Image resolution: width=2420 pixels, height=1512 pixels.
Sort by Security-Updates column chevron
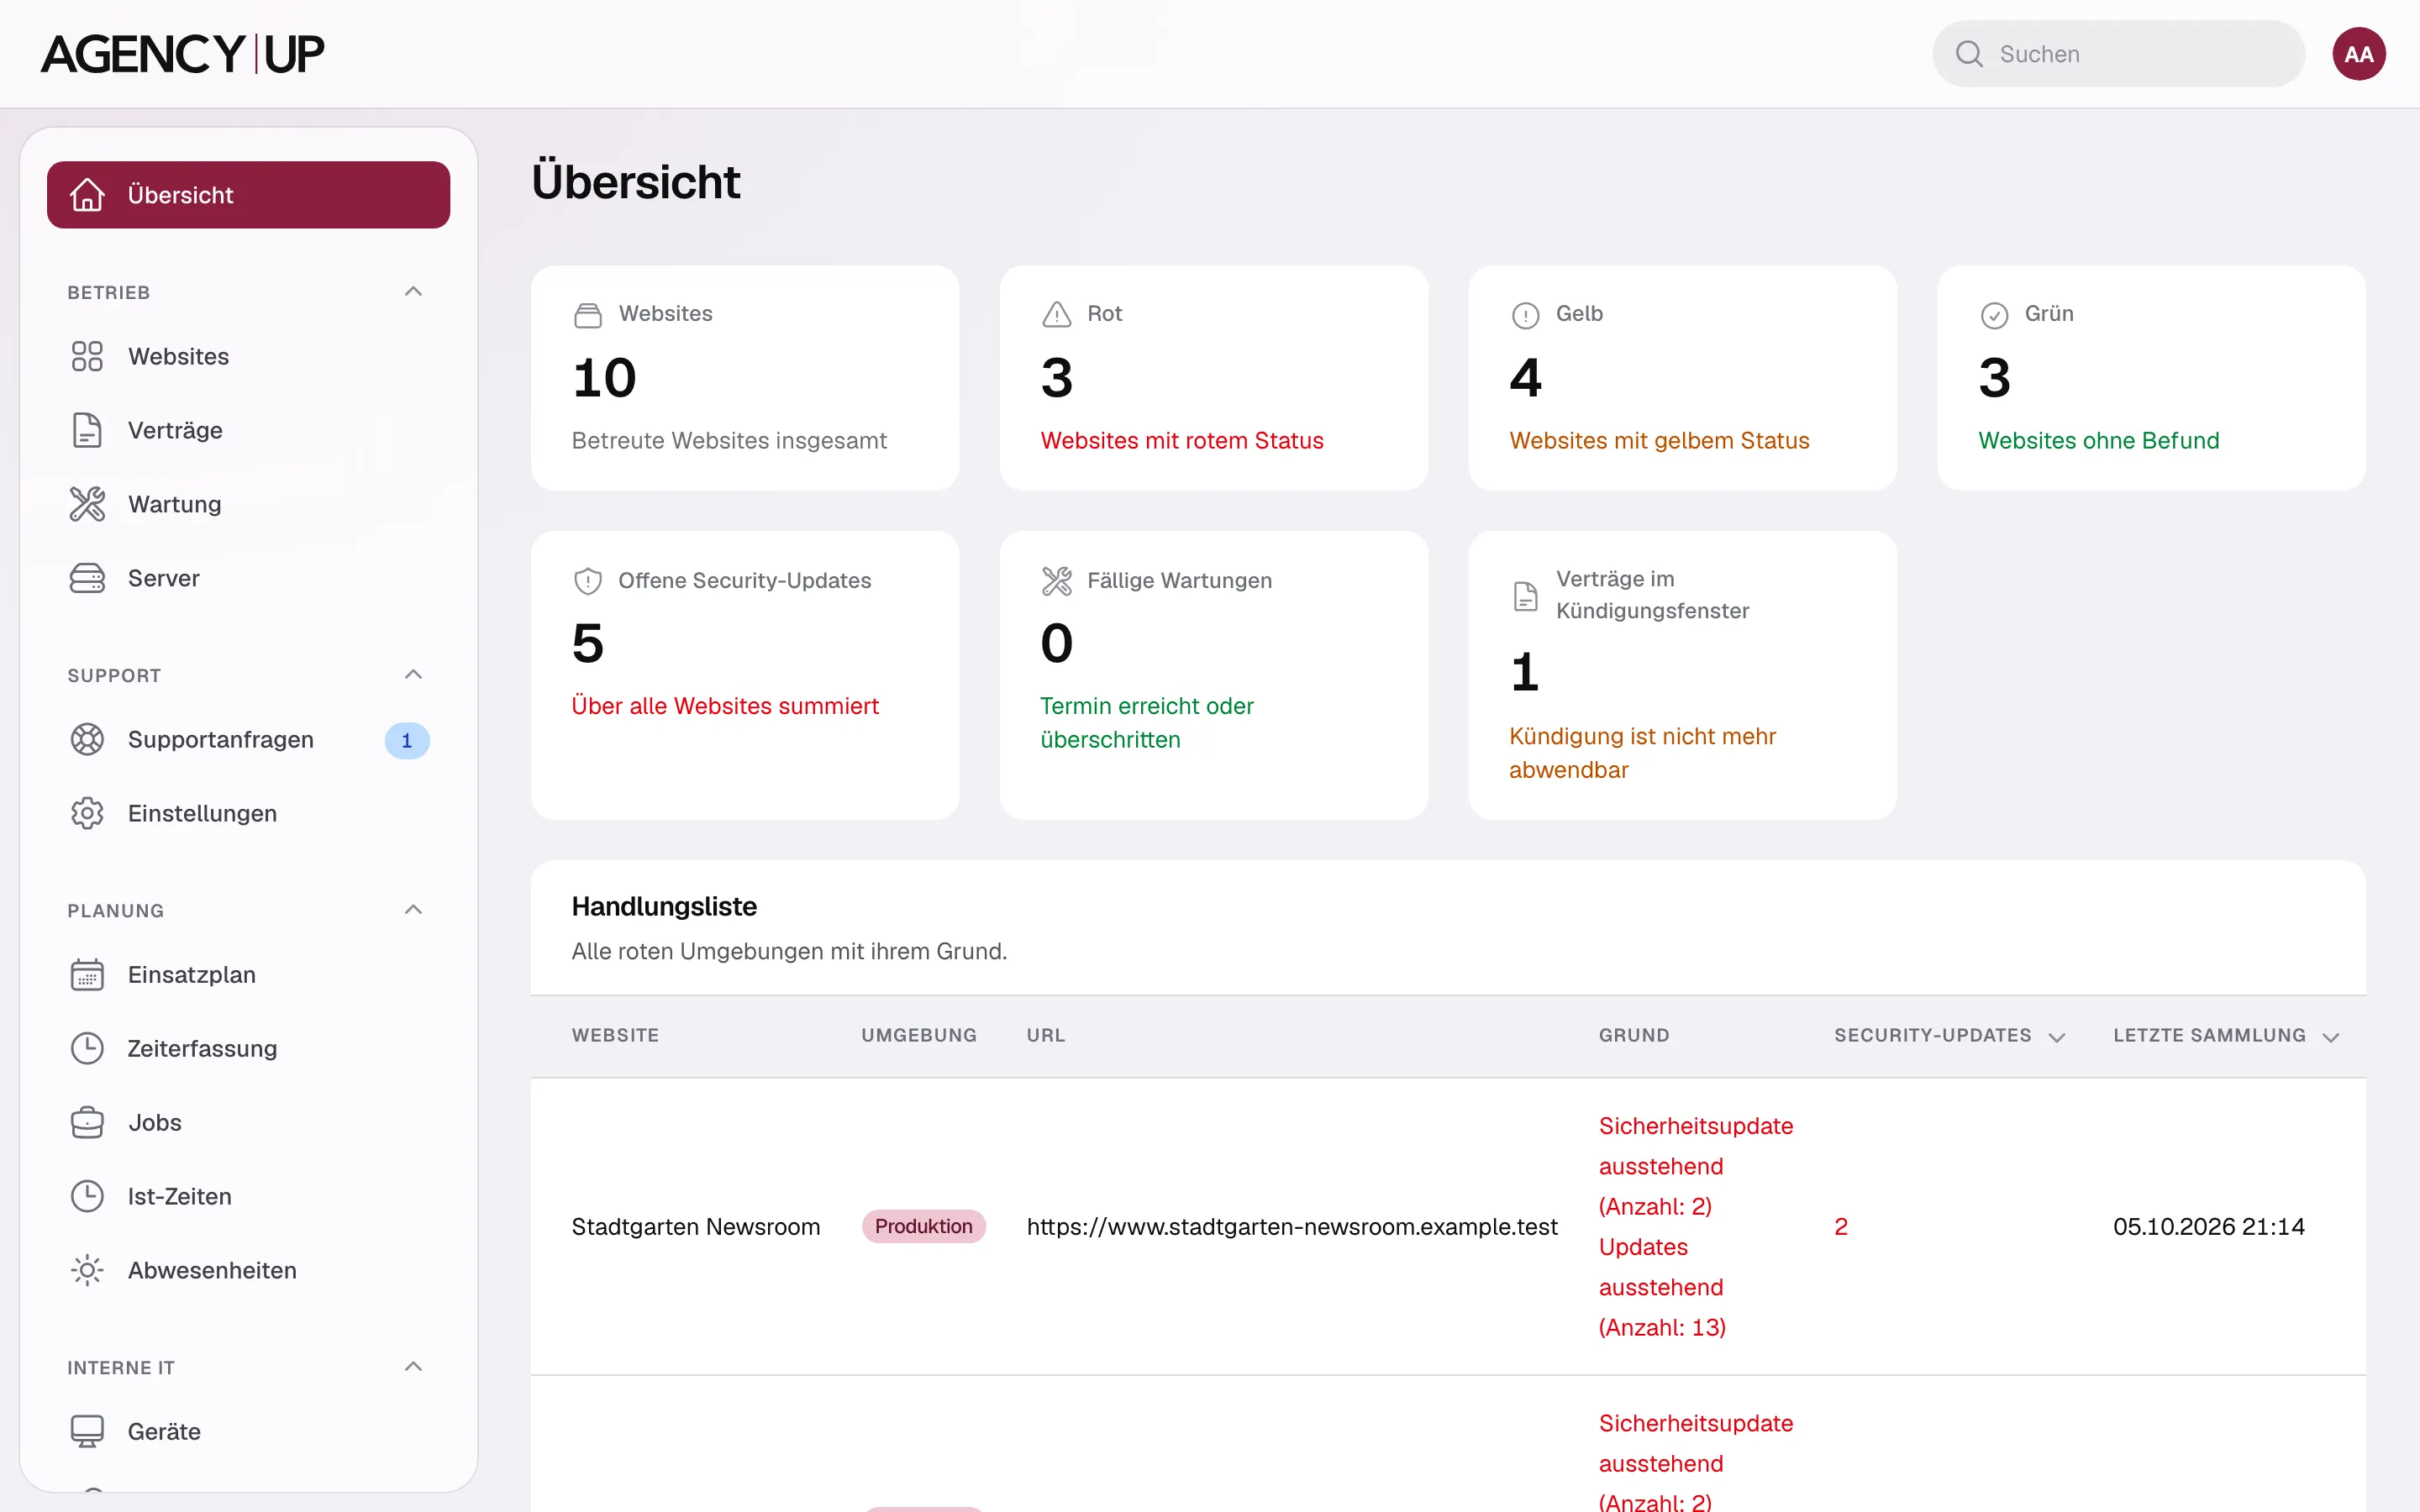[2057, 1037]
